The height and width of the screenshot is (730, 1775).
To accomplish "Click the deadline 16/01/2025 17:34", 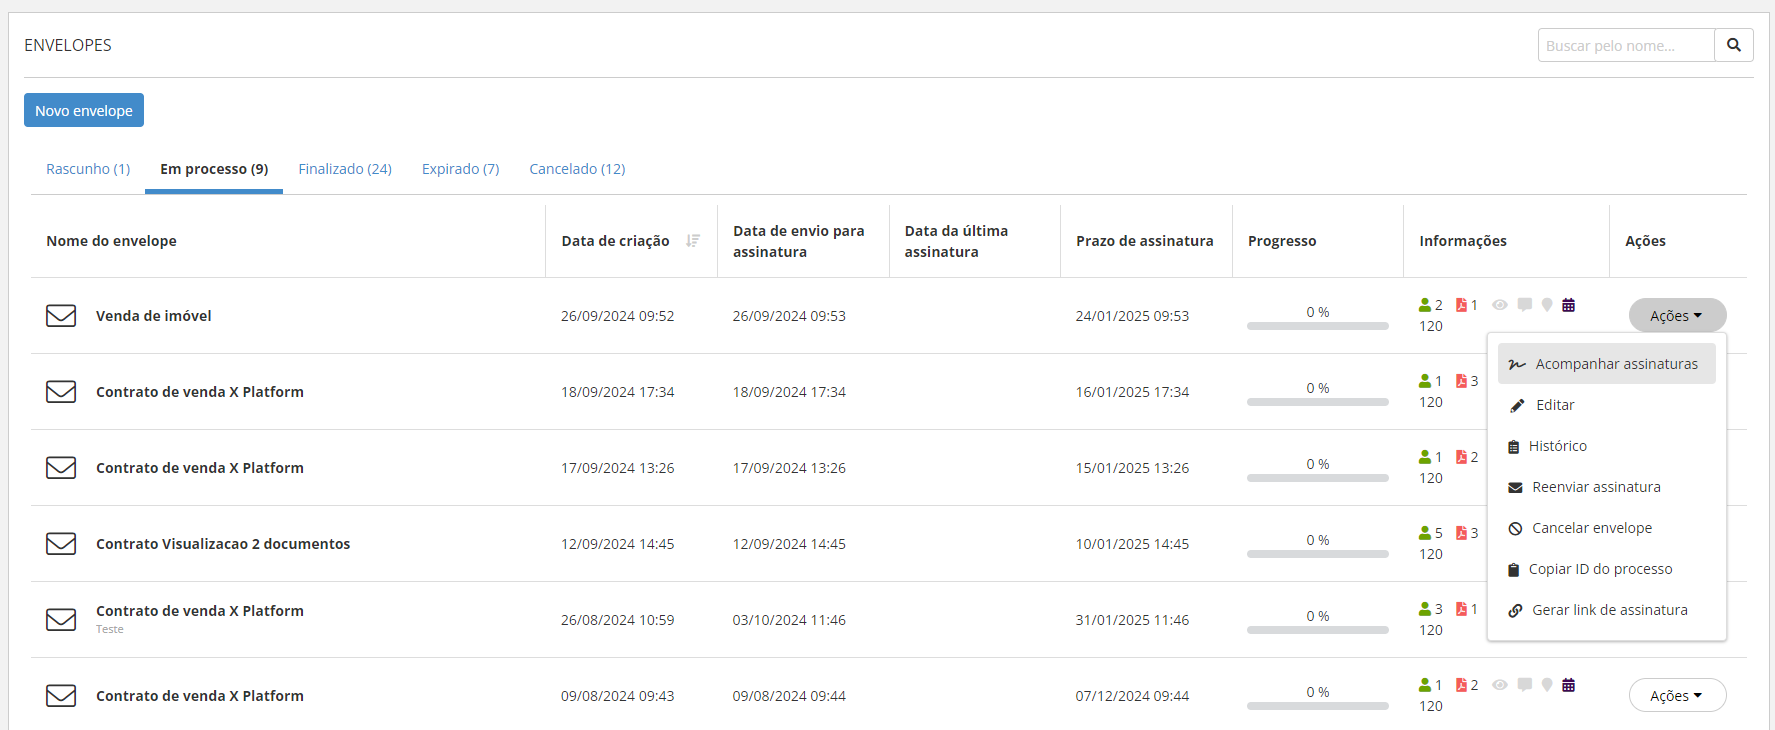I will pos(1132,392).
